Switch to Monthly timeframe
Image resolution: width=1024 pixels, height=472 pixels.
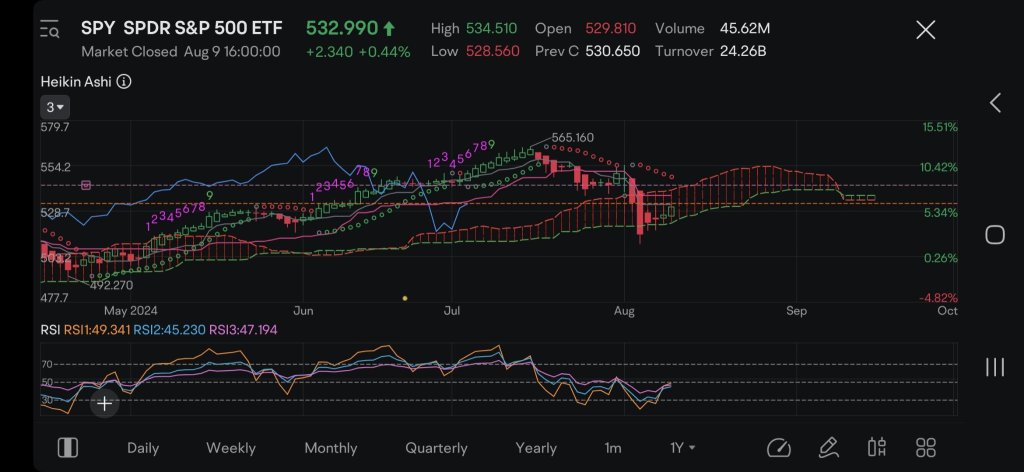point(330,448)
